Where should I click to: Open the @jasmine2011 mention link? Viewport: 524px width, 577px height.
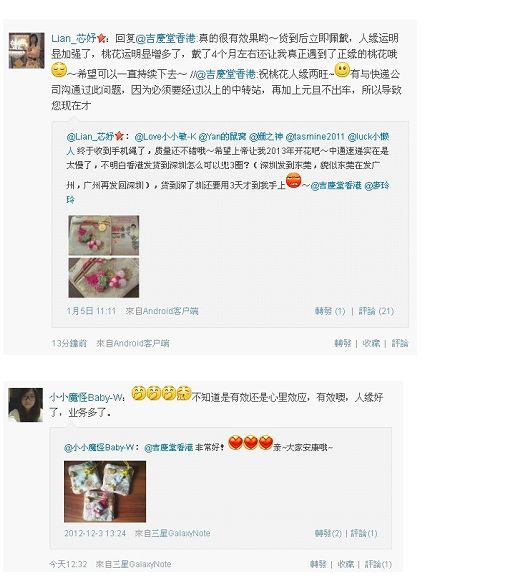click(x=315, y=137)
